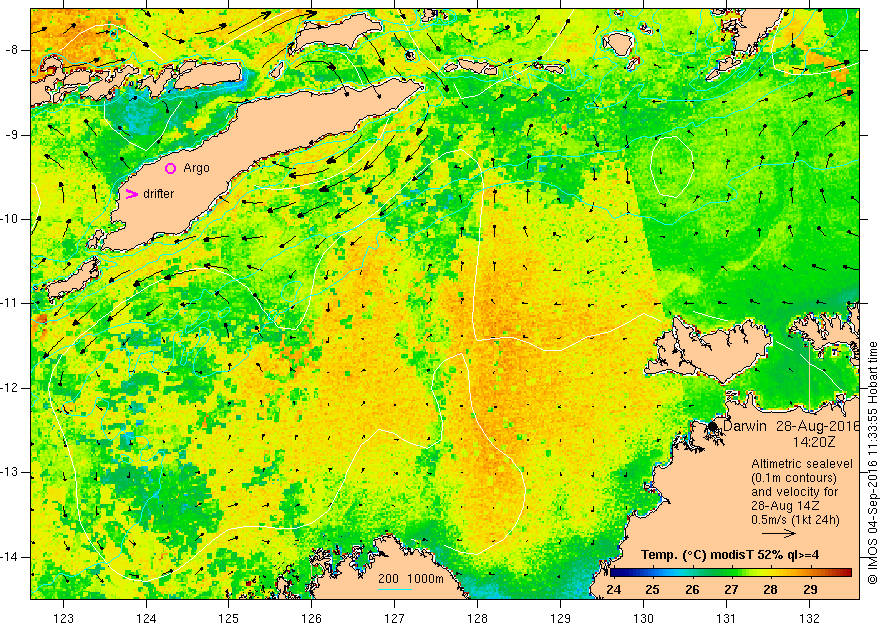Click the 24 value on the temperature scale

[613, 590]
